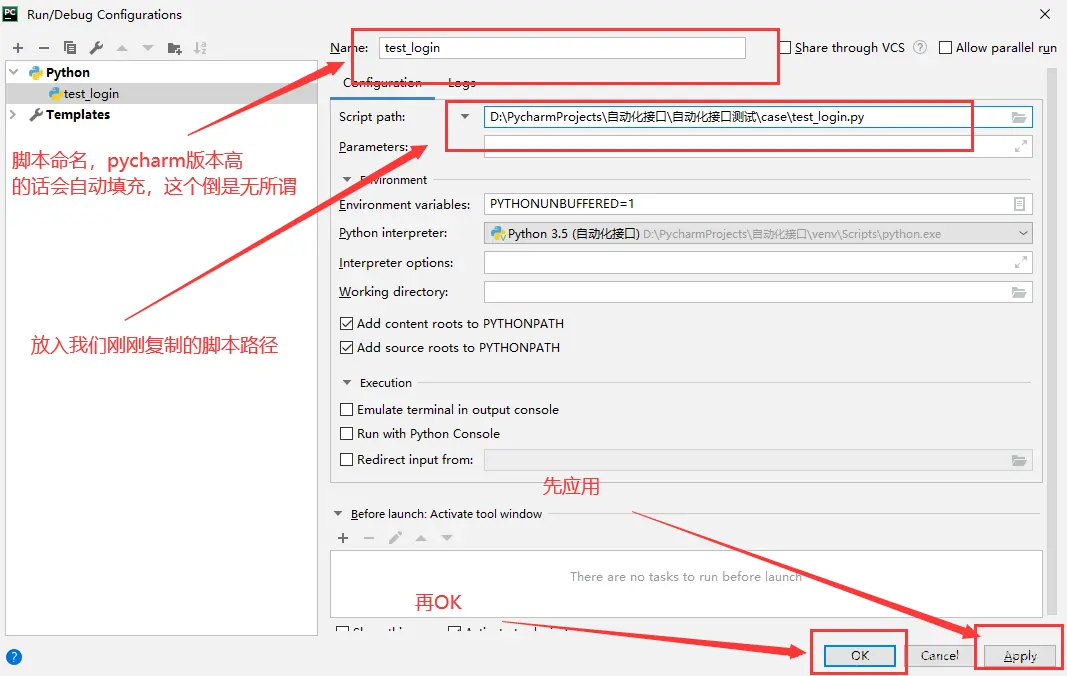Edit configuration templates via wrench icon
The width and height of the screenshot is (1067, 676).
tap(96, 47)
